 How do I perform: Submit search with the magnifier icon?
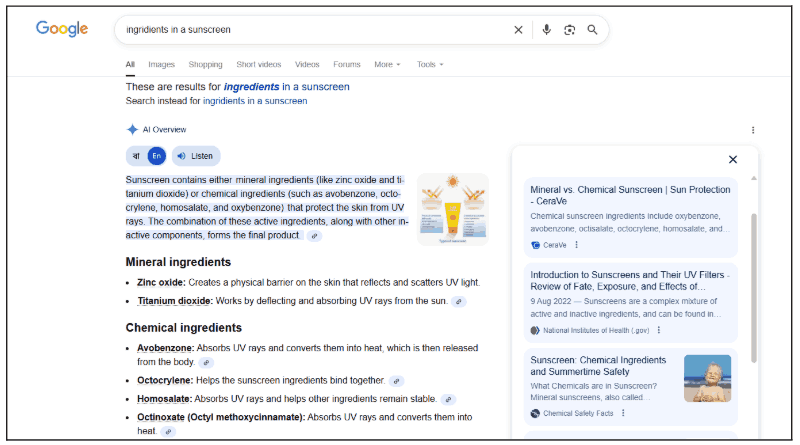(x=592, y=30)
